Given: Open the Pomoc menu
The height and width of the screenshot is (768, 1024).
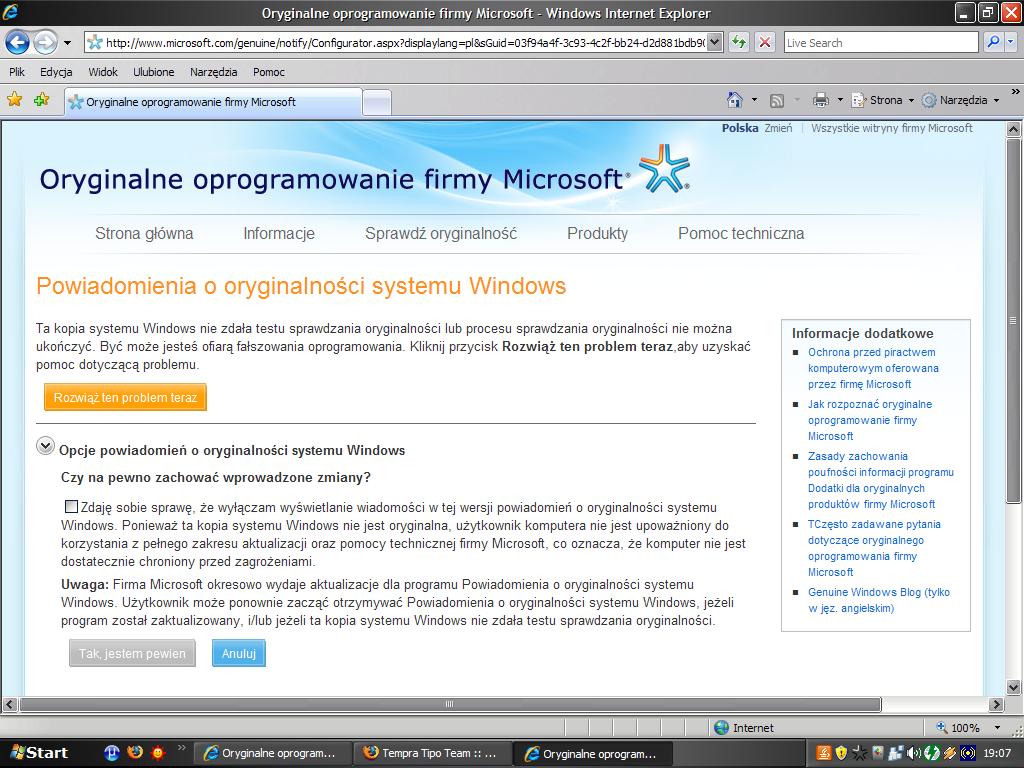Looking at the screenshot, I should [x=268, y=72].
